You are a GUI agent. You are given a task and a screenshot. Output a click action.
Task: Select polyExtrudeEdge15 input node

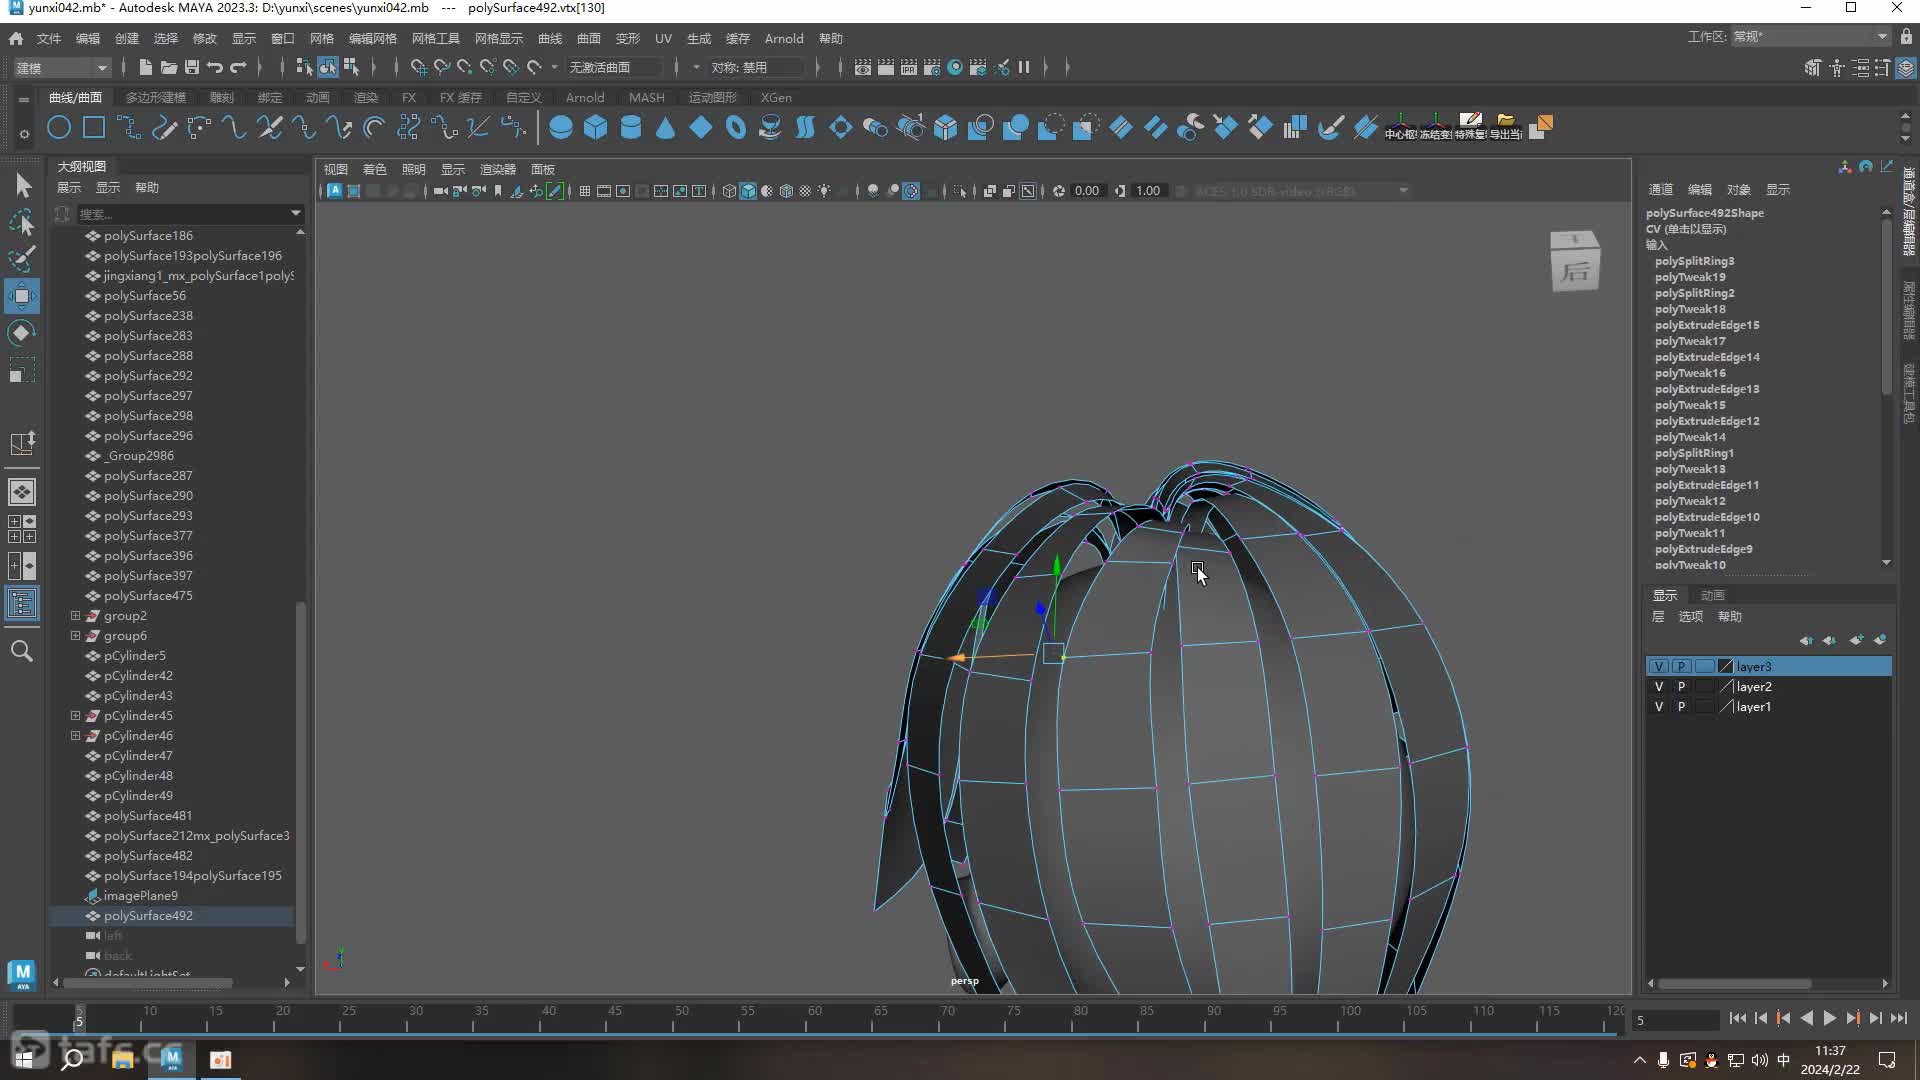pyautogui.click(x=1707, y=325)
